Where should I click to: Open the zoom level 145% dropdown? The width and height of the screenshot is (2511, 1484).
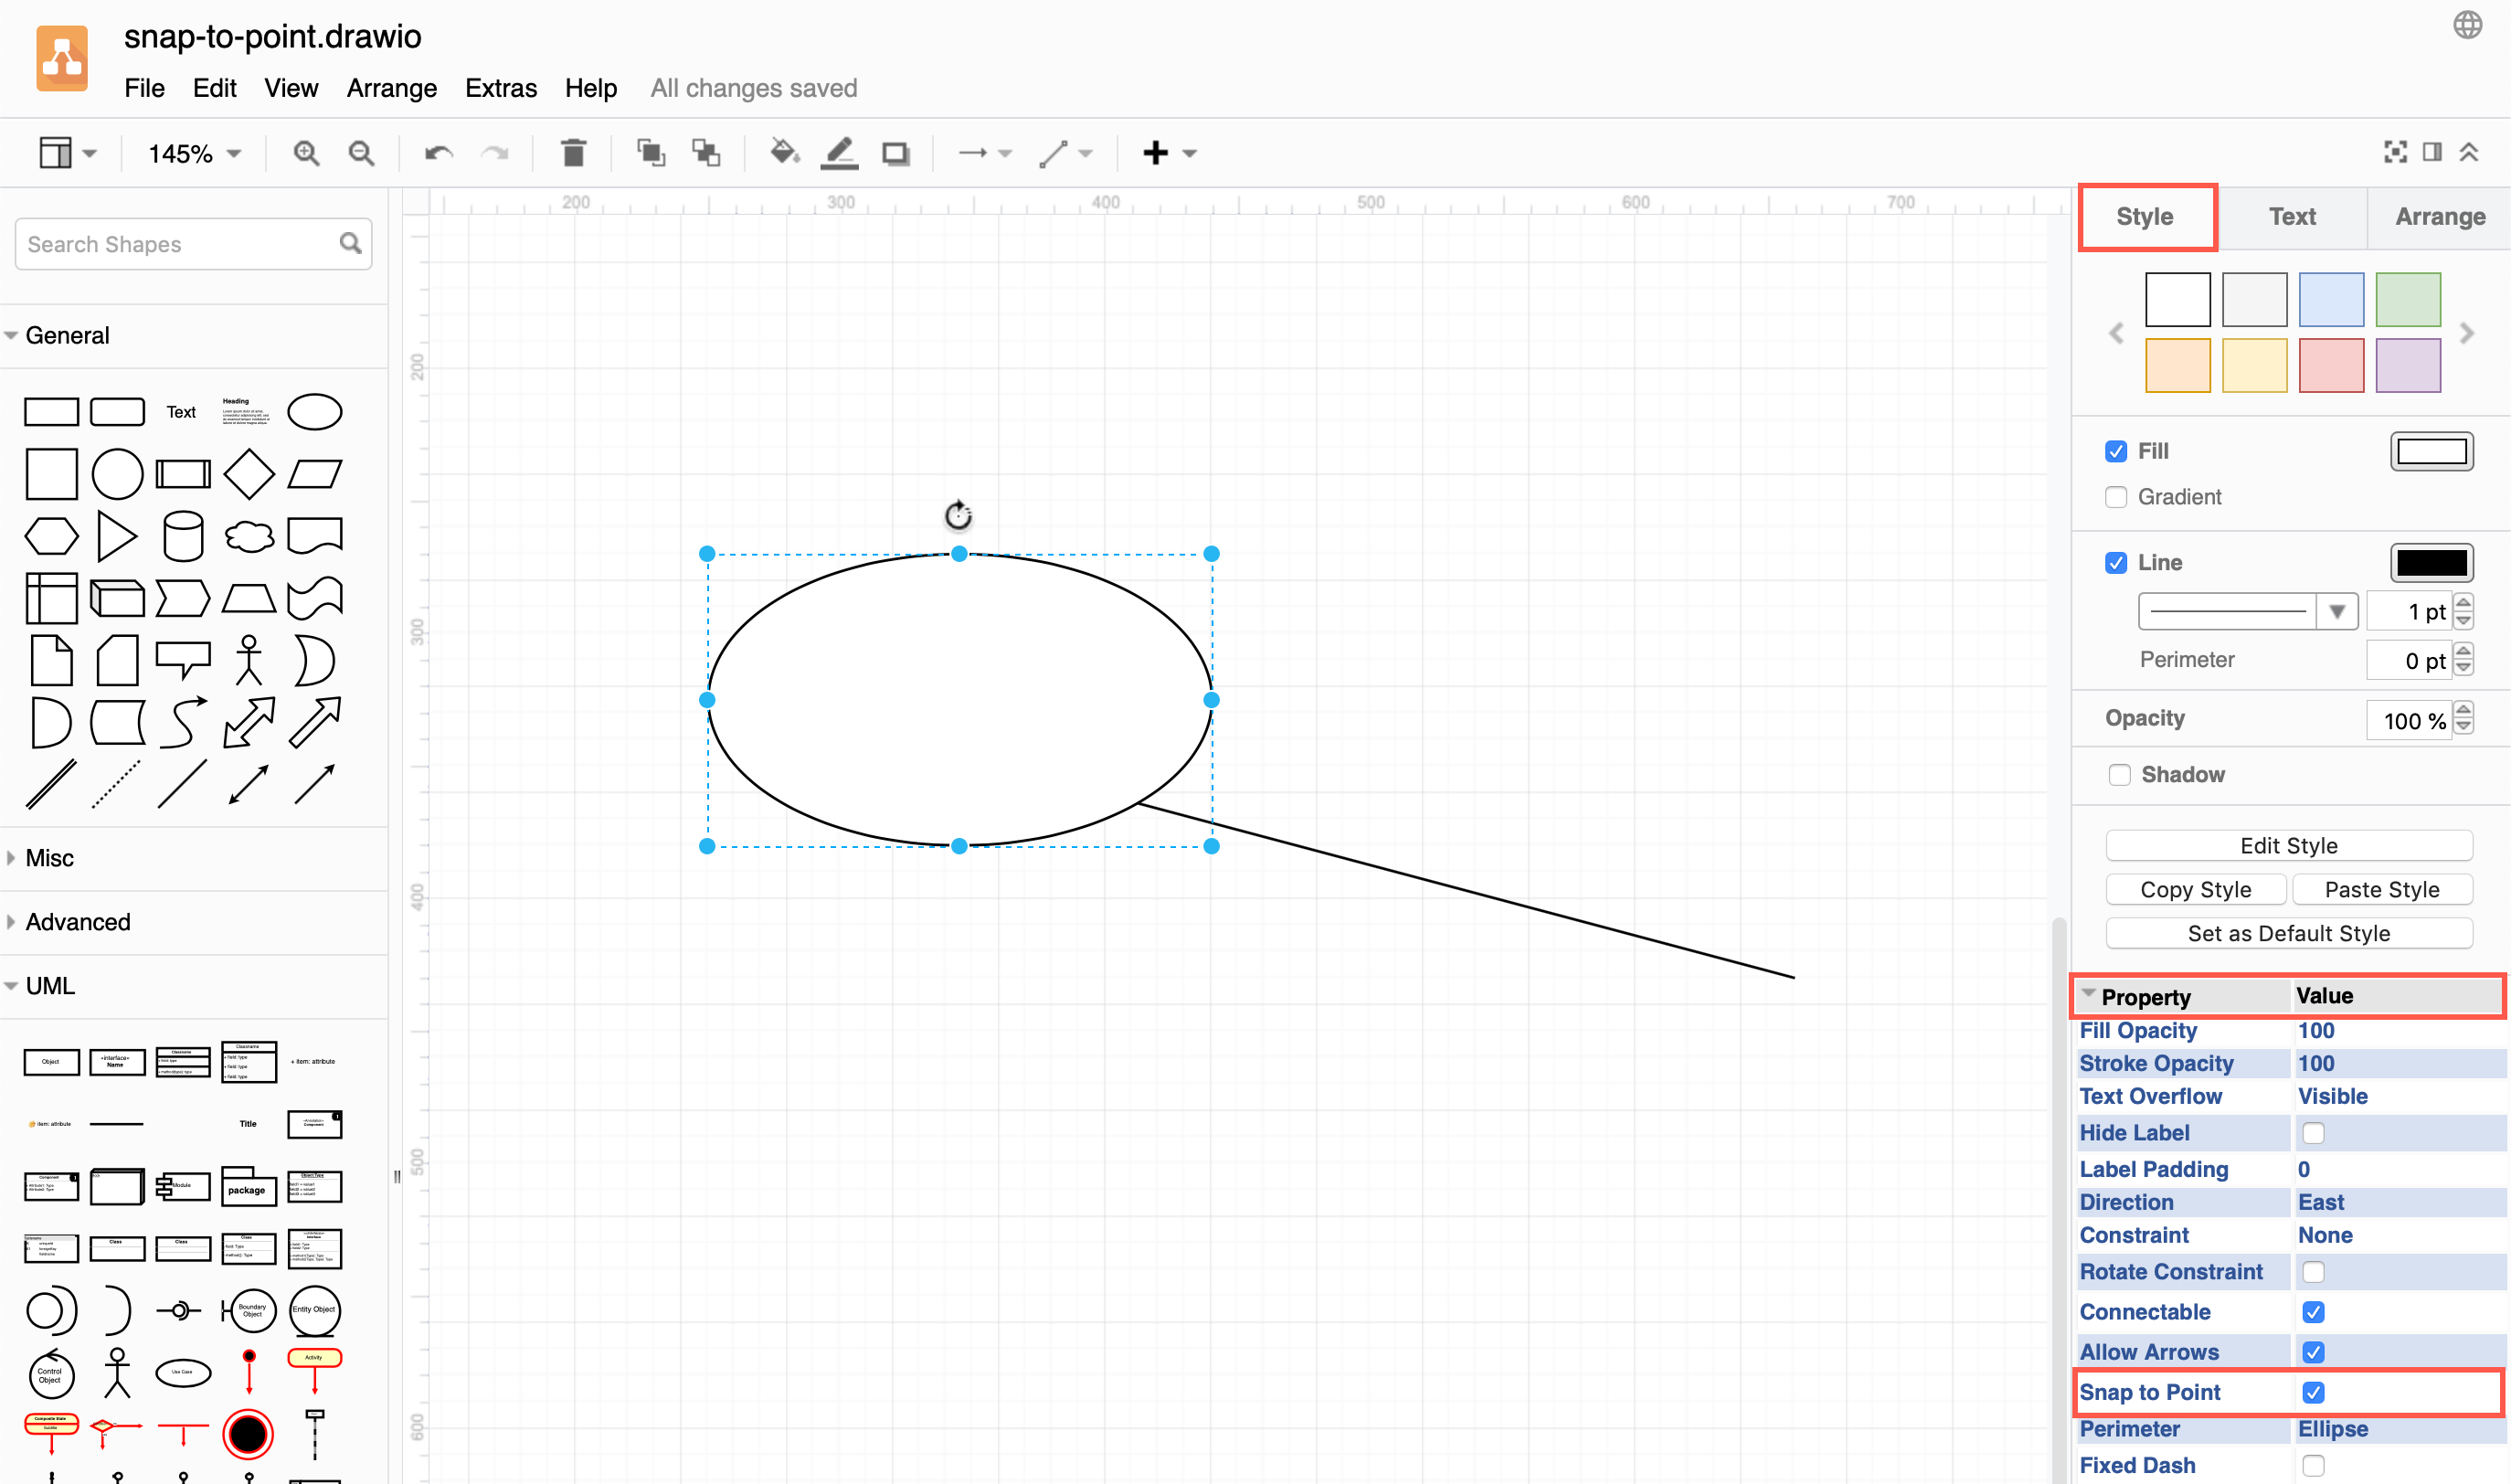coord(192,152)
